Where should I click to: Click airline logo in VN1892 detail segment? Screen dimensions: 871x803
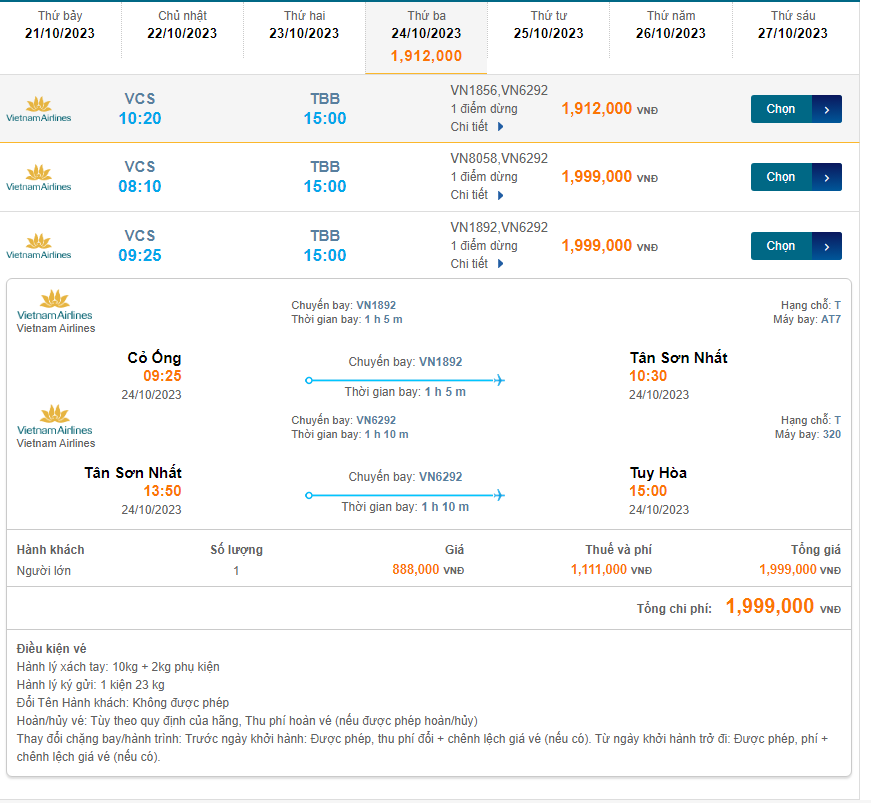[x=55, y=306]
